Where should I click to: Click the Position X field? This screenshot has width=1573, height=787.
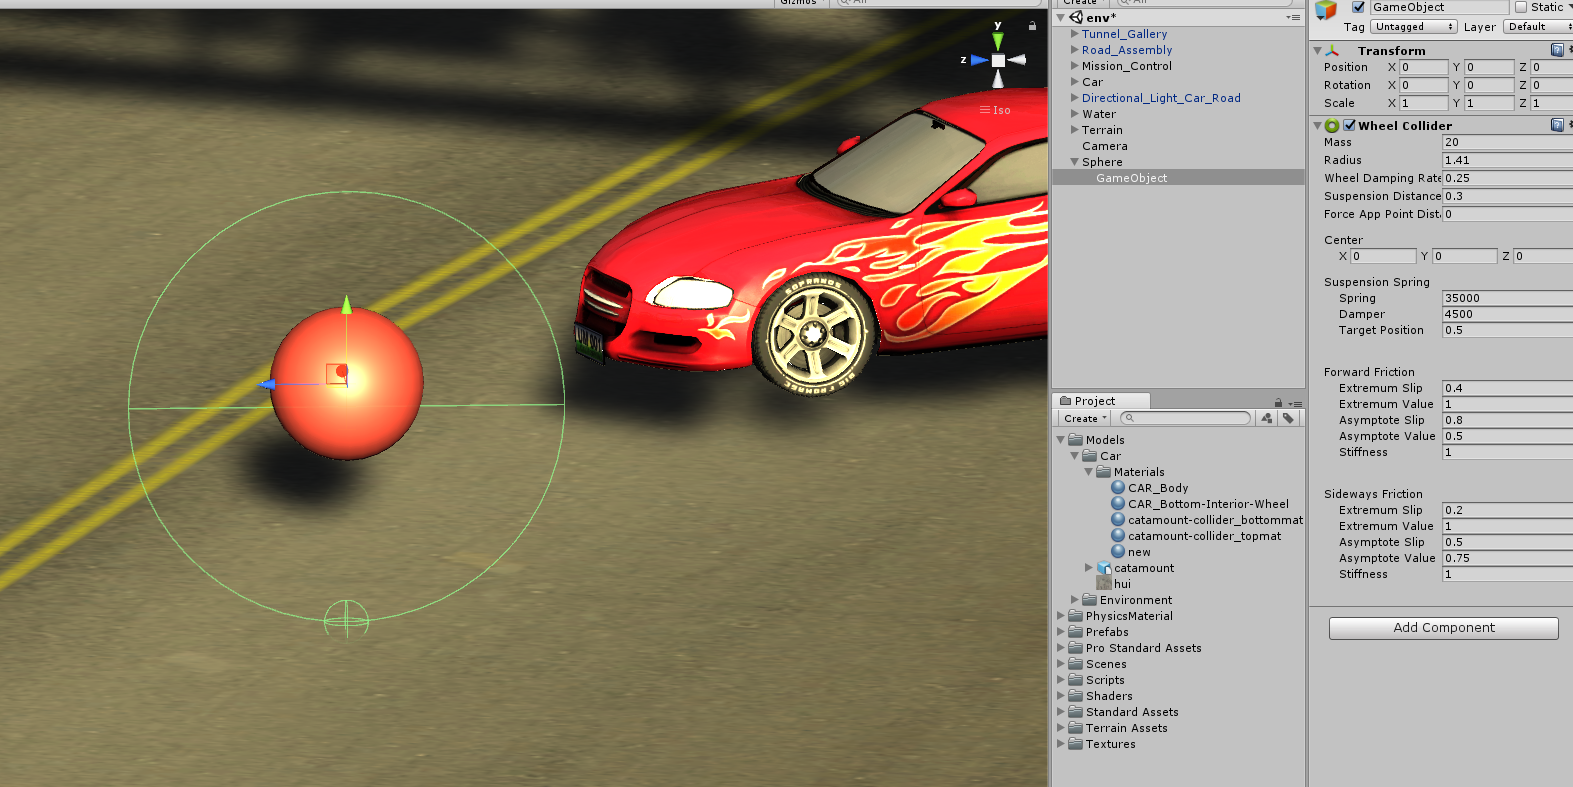[x=1423, y=67]
